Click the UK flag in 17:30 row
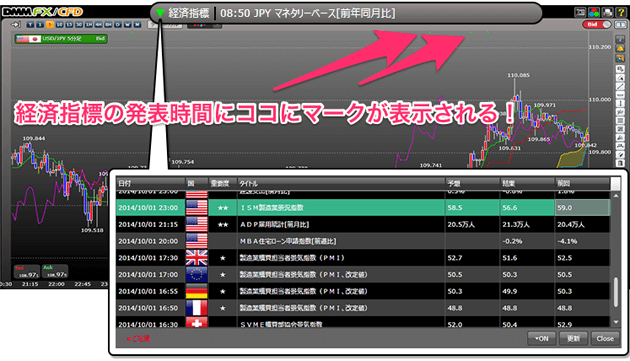The height and width of the screenshot is (361, 630). coord(196,258)
